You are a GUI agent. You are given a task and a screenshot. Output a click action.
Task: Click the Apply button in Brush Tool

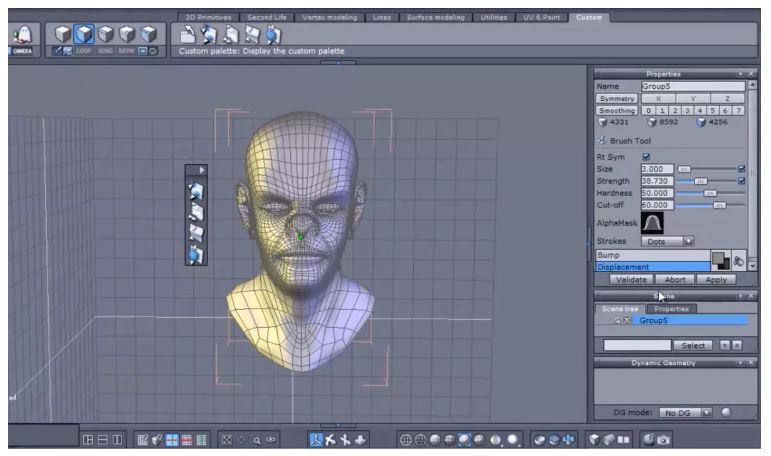(715, 280)
